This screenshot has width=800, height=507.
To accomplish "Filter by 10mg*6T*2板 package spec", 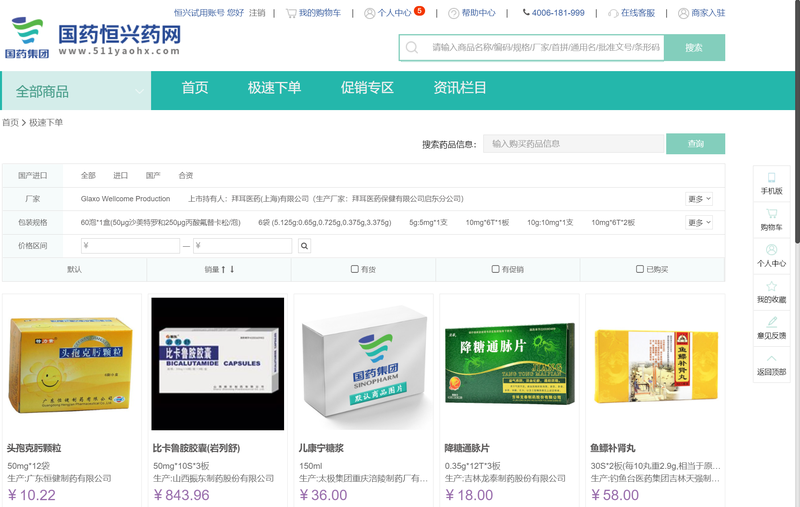I will [613, 222].
